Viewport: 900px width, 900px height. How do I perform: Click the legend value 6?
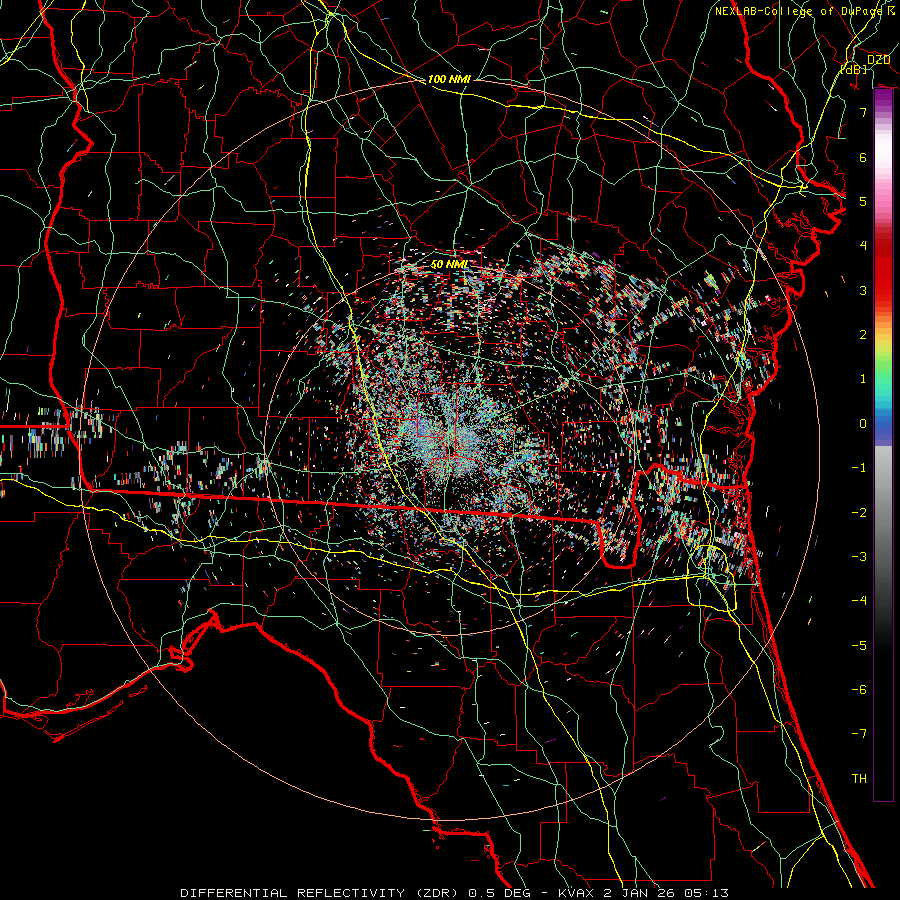point(863,157)
